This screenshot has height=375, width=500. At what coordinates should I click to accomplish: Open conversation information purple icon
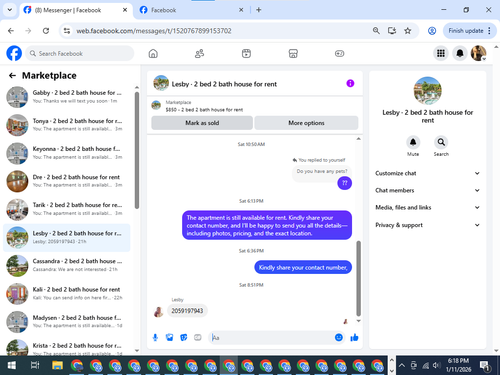pos(350,83)
